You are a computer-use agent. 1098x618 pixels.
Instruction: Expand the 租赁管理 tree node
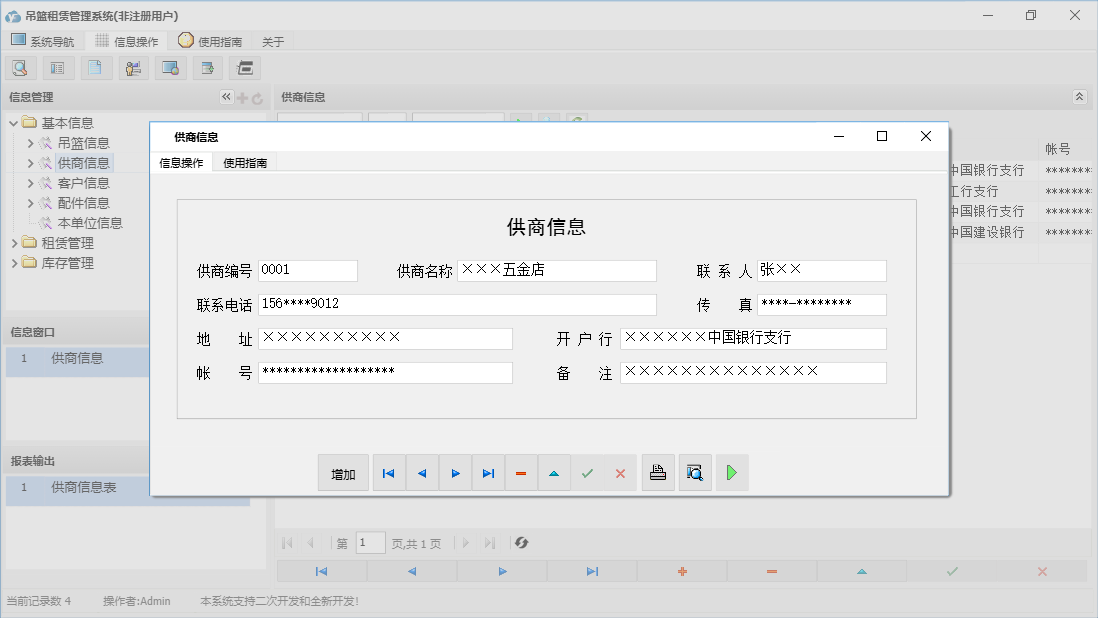point(14,243)
